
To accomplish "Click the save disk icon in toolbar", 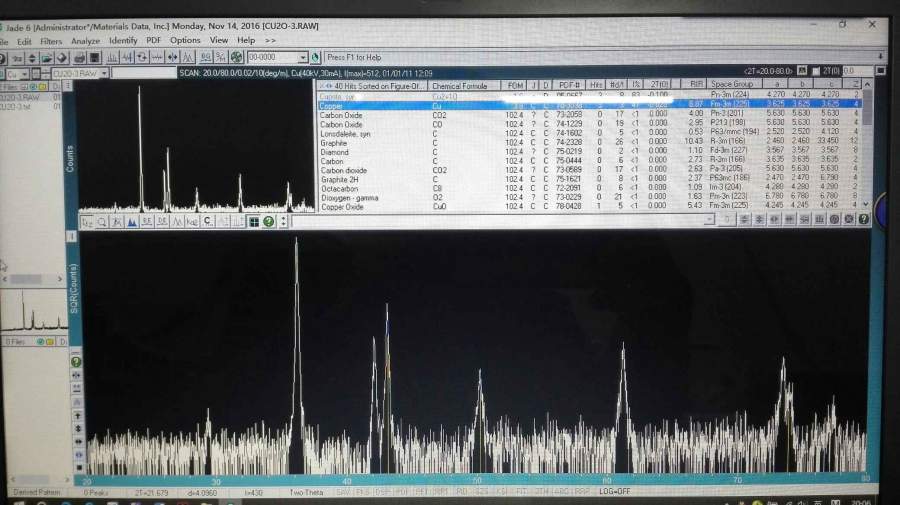I will pyautogui.click(x=95, y=57).
